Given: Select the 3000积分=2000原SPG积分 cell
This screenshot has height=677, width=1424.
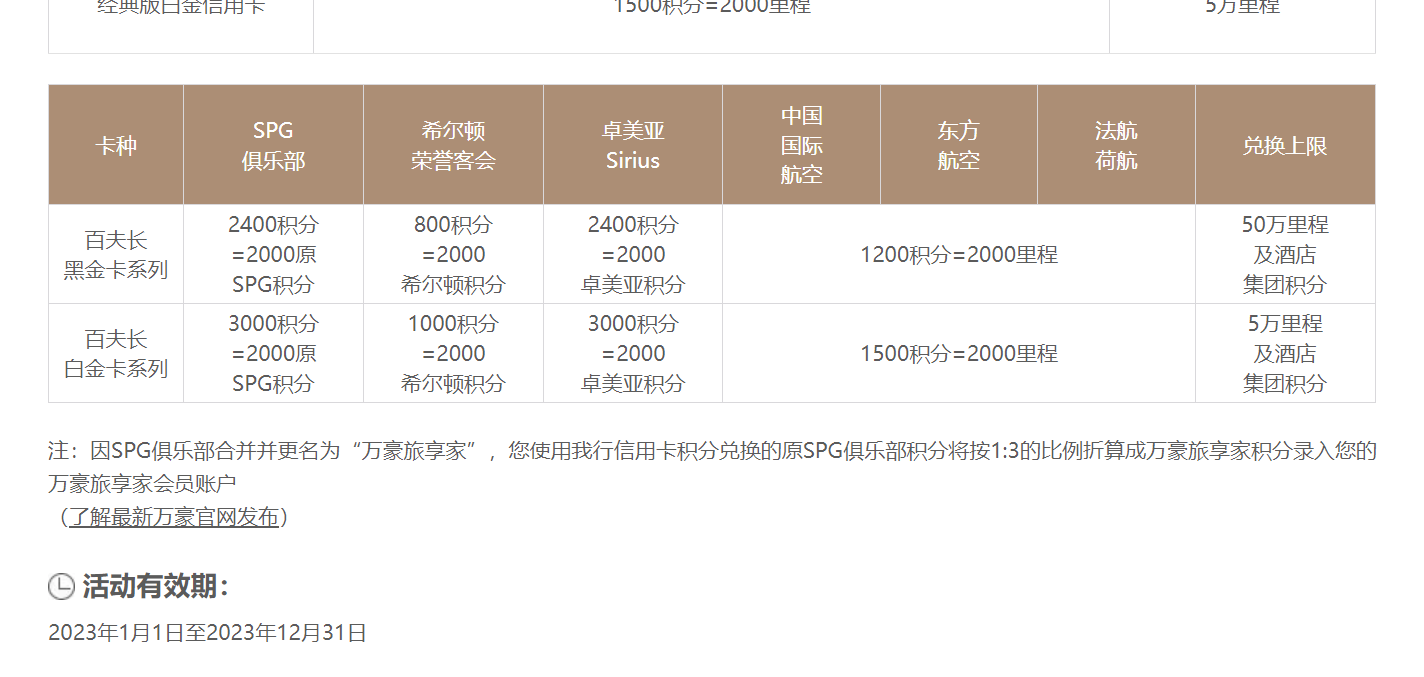Looking at the screenshot, I should 273,353.
